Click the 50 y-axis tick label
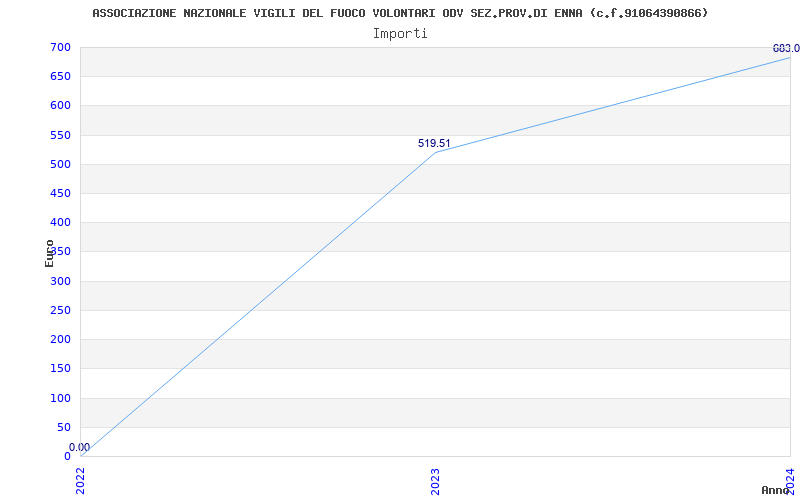The image size is (800, 500). [64, 427]
